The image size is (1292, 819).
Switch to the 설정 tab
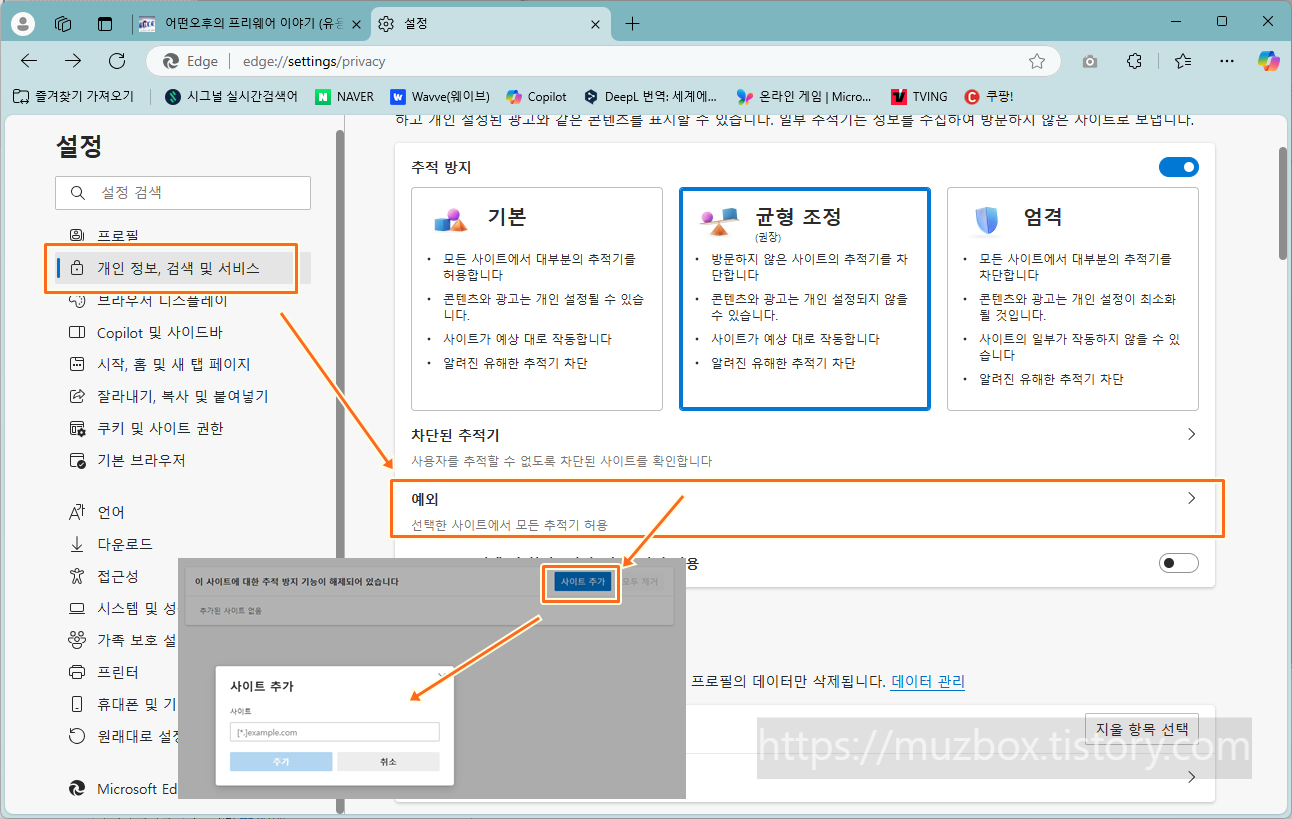[491, 24]
